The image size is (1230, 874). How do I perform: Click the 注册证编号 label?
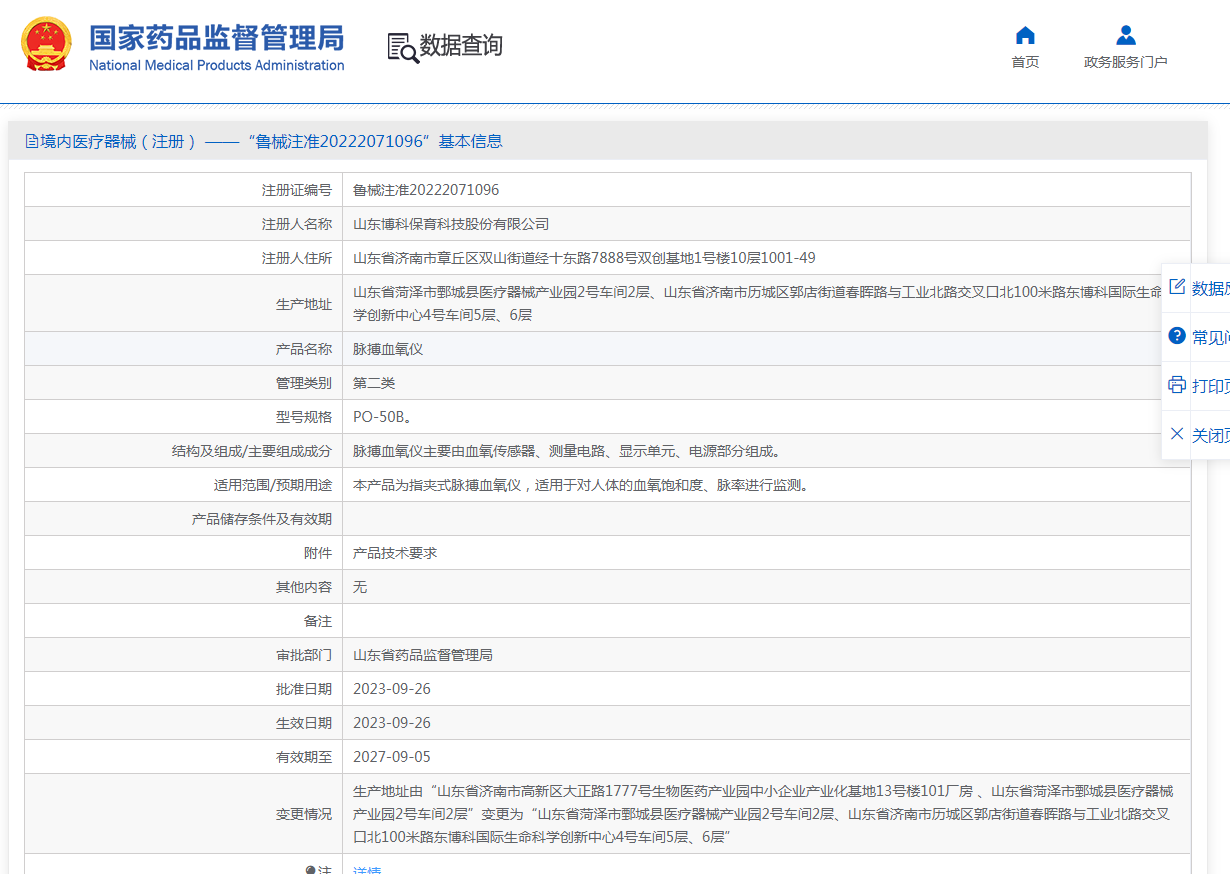click(x=297, y=190)
